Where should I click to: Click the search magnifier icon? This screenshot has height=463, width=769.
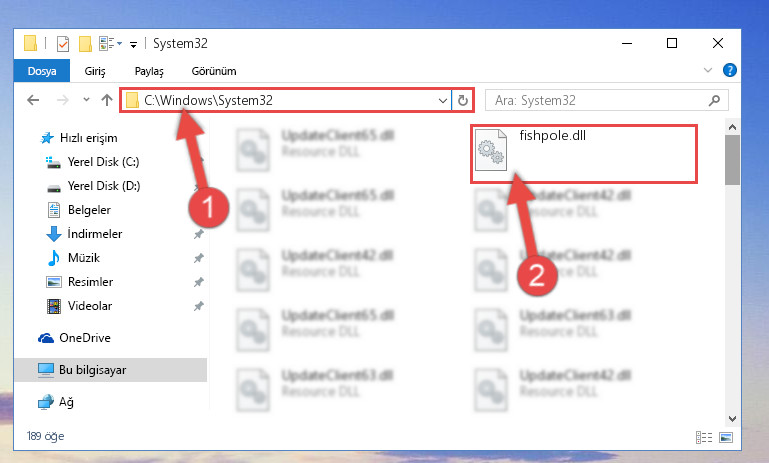[714, 101]
